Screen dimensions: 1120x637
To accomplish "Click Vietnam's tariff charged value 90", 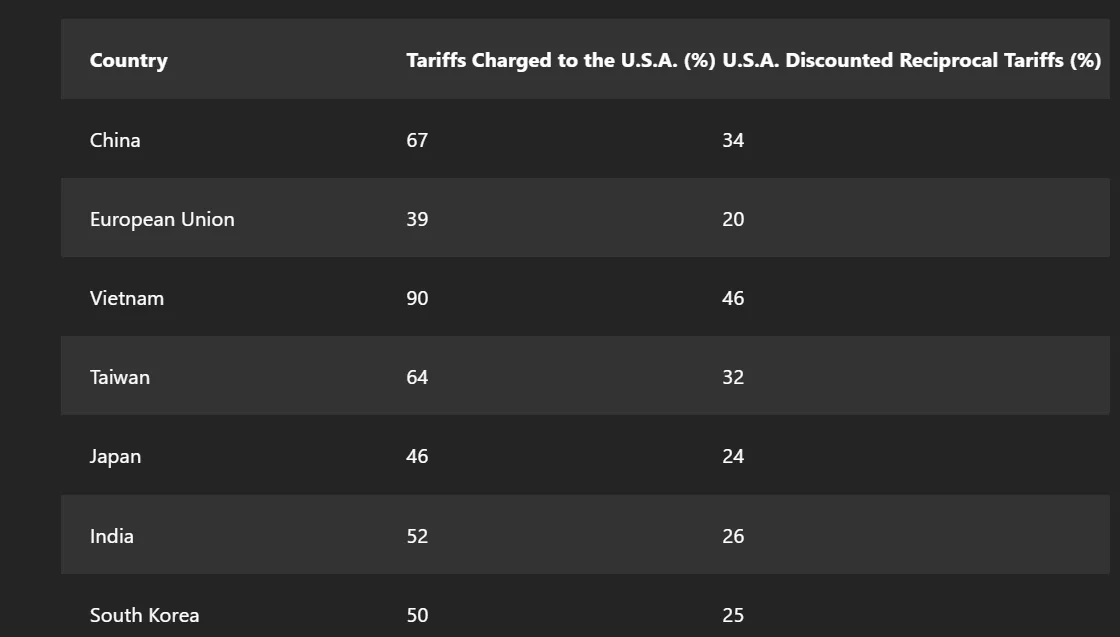I will click(x=417, y=298).
